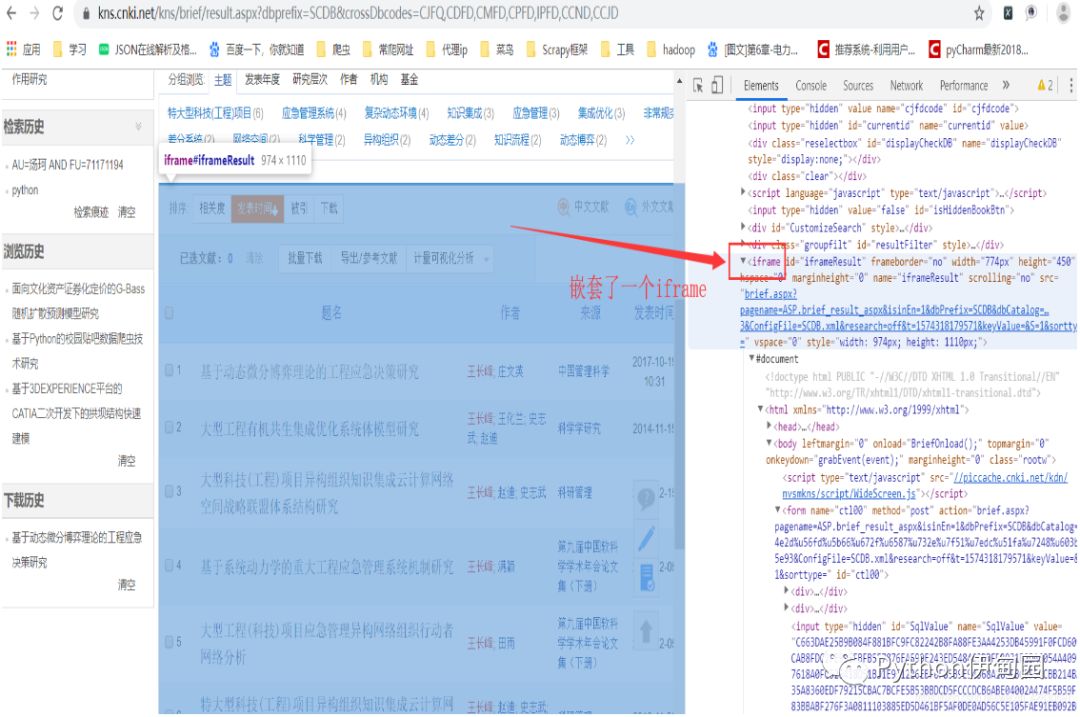Collapse the form ctl00 node in Elements tree
1080x717 pixels.
[778, 510]
